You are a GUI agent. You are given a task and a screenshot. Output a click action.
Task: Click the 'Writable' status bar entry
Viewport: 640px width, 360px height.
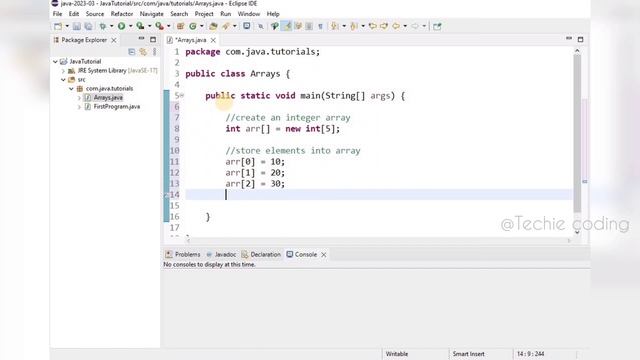(397, 354)
